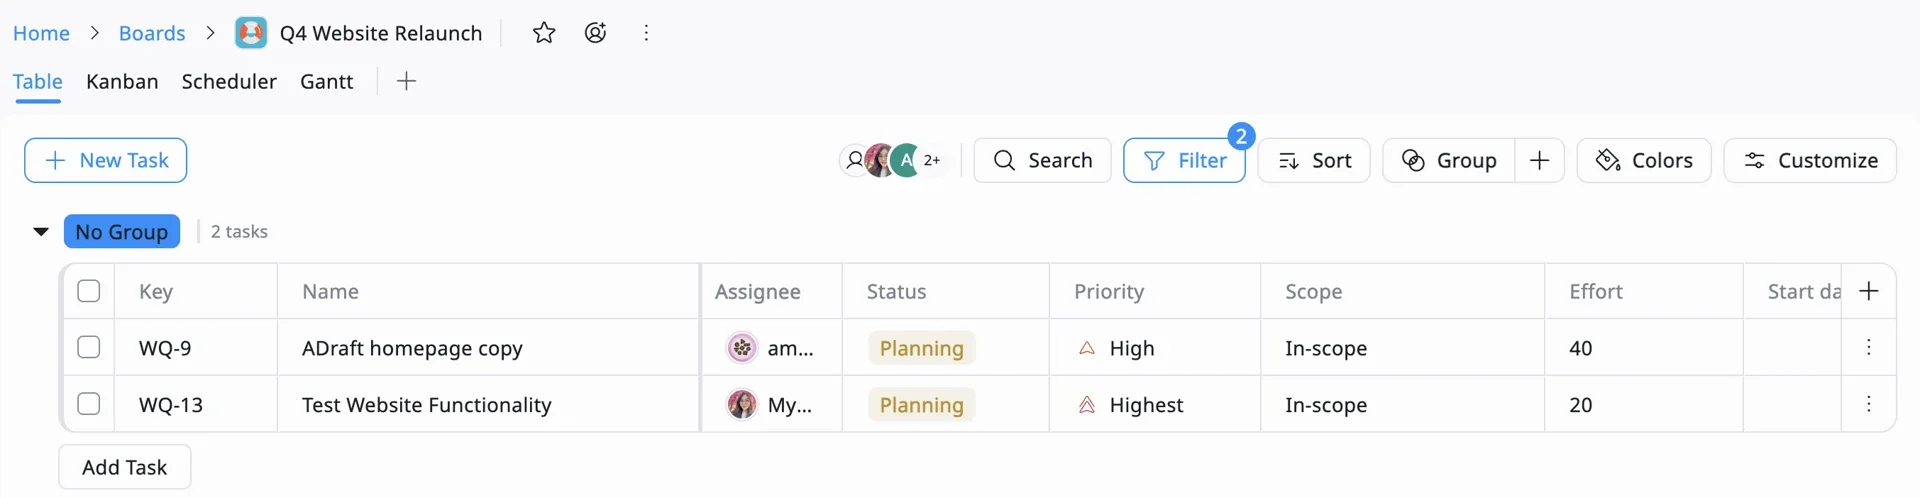Toggle the select-all header checkbox
The height and width of the screenshot is (498, 1920).
tap(89, 291)
